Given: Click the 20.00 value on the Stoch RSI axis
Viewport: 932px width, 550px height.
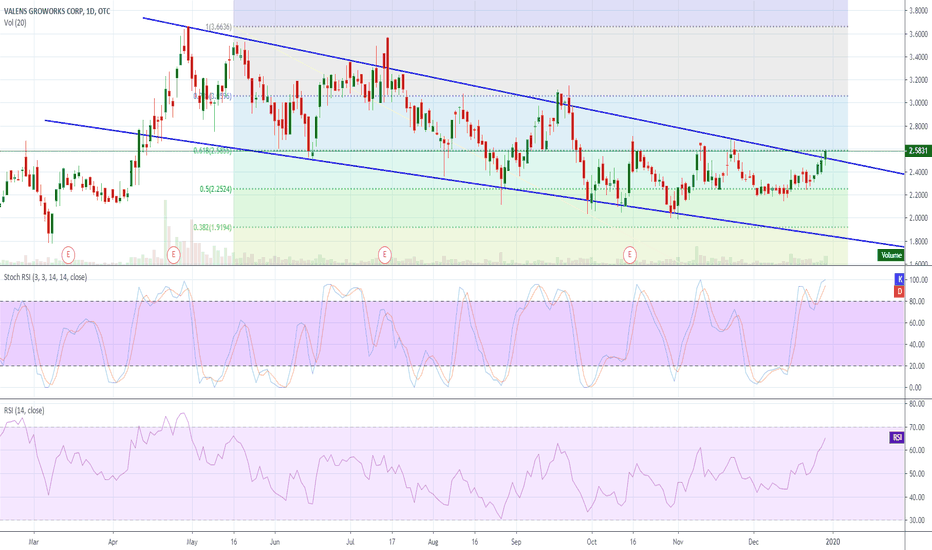Looking at the screenshot, I should point(918,366).
